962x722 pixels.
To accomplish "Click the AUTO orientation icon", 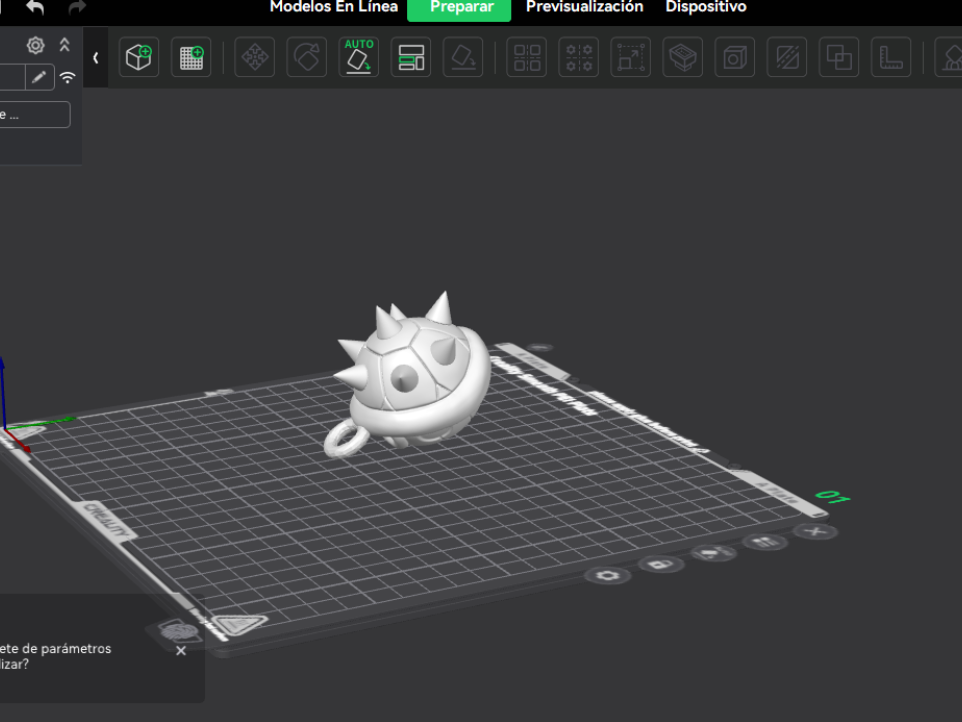I will pyautogui.click(x=359, y=57).
